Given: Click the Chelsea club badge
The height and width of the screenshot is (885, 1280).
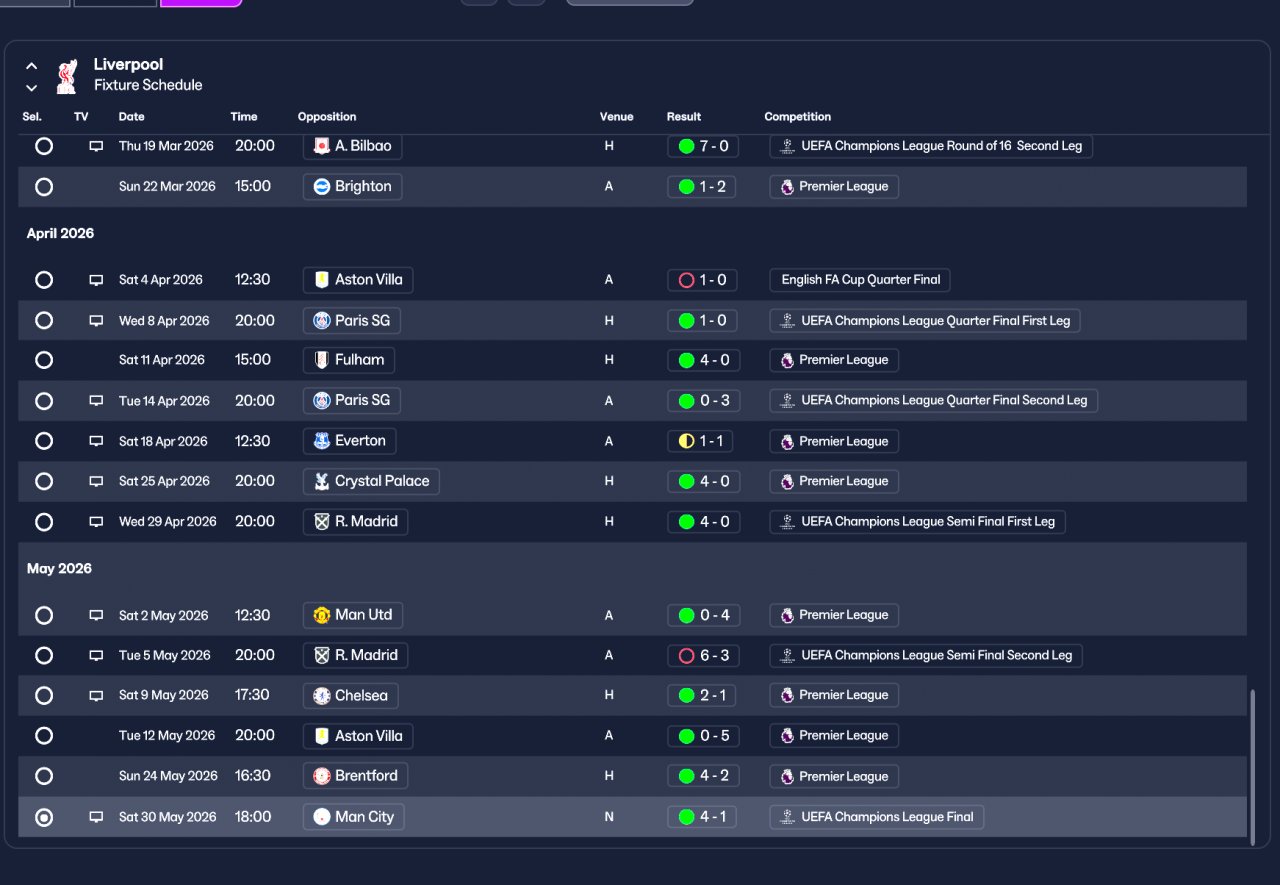Looking at the screenshot, I should click(x=322, y=696).
